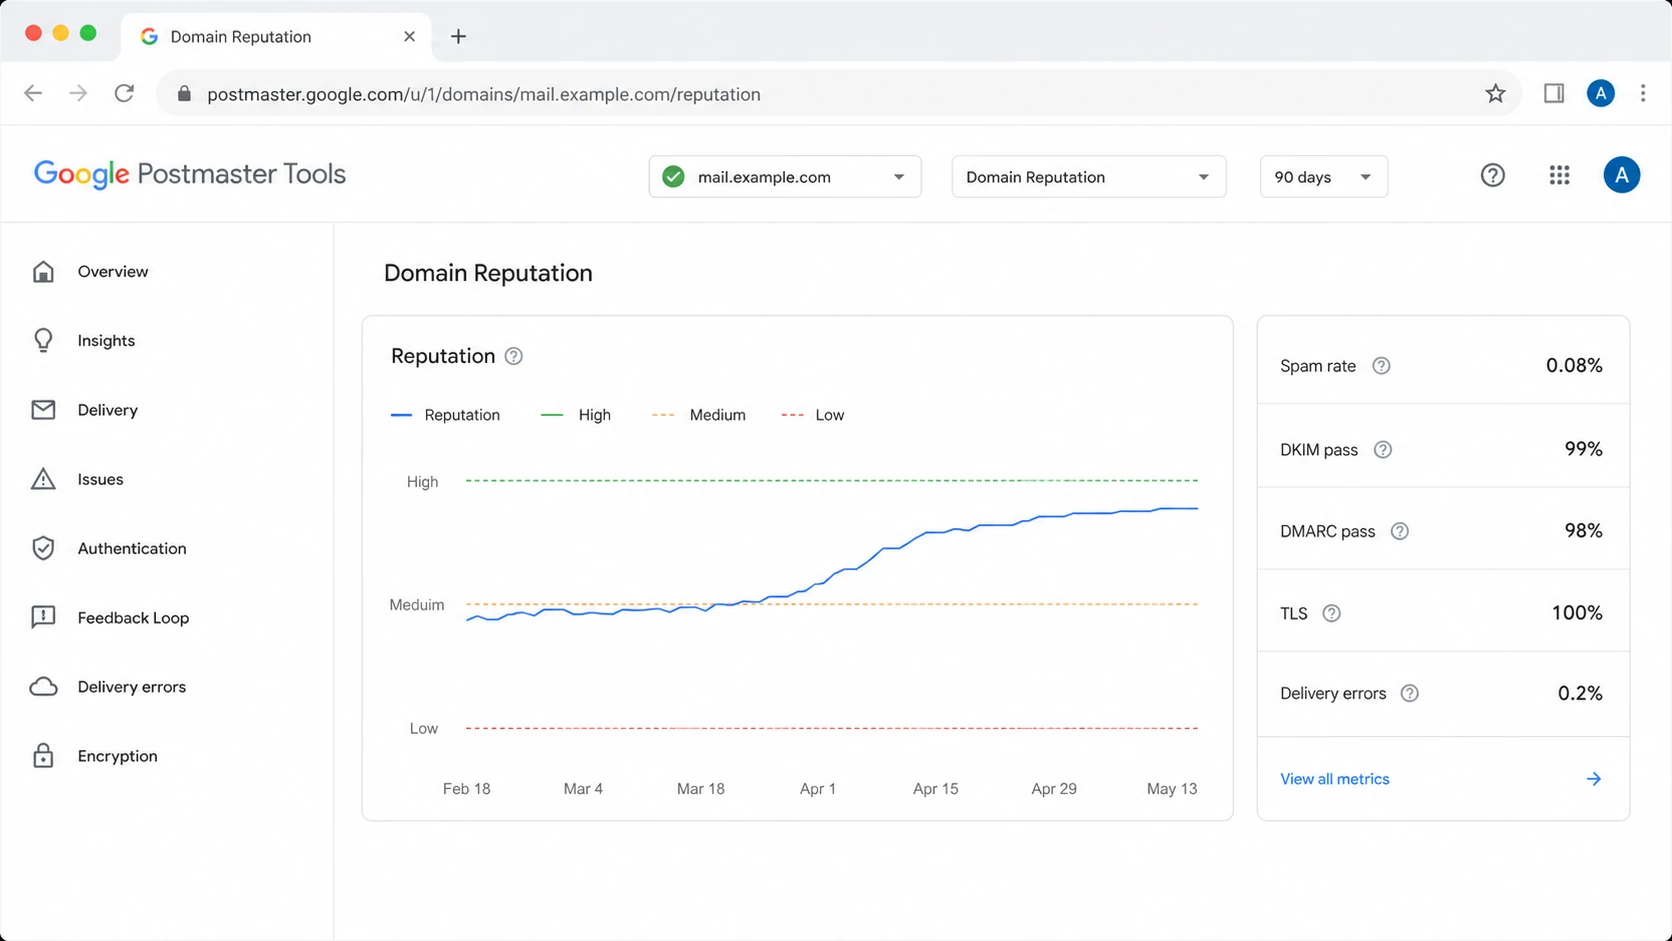Image resolution: width=1672 pixels, height=941 pixels.
Task: Open the browser profile avatar in toolbar
Action: point(1600,93)
